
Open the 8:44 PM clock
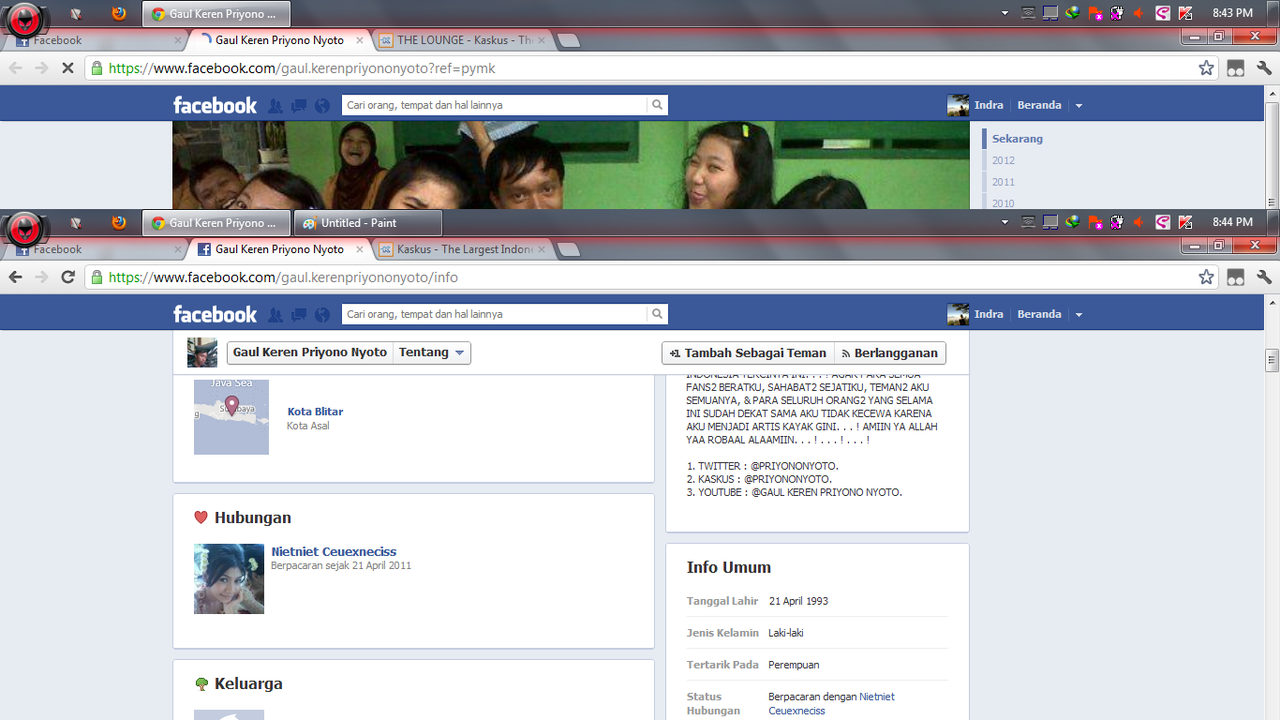click(x=1232, y=222)
